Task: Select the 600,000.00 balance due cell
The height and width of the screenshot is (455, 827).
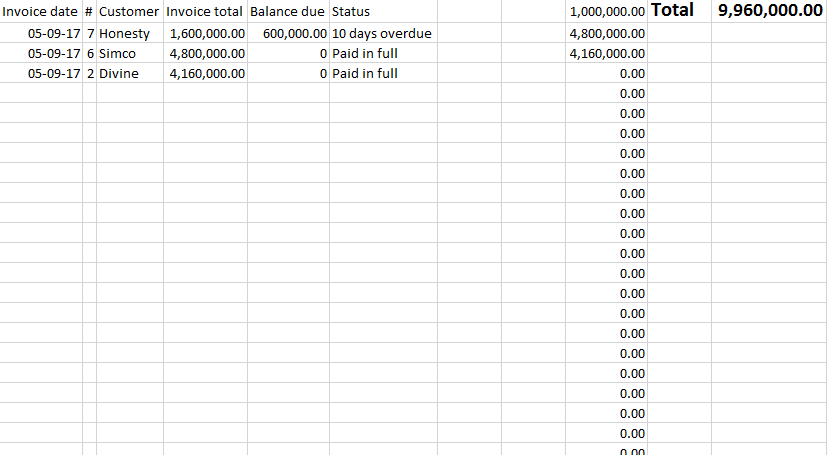Action: coord(289,33)
